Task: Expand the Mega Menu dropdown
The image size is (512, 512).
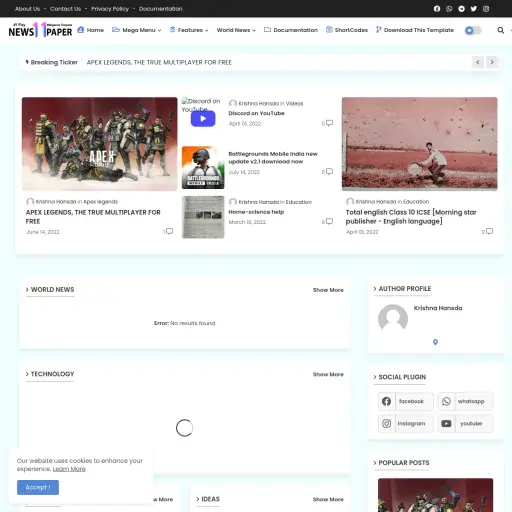Action: (137, 30)
